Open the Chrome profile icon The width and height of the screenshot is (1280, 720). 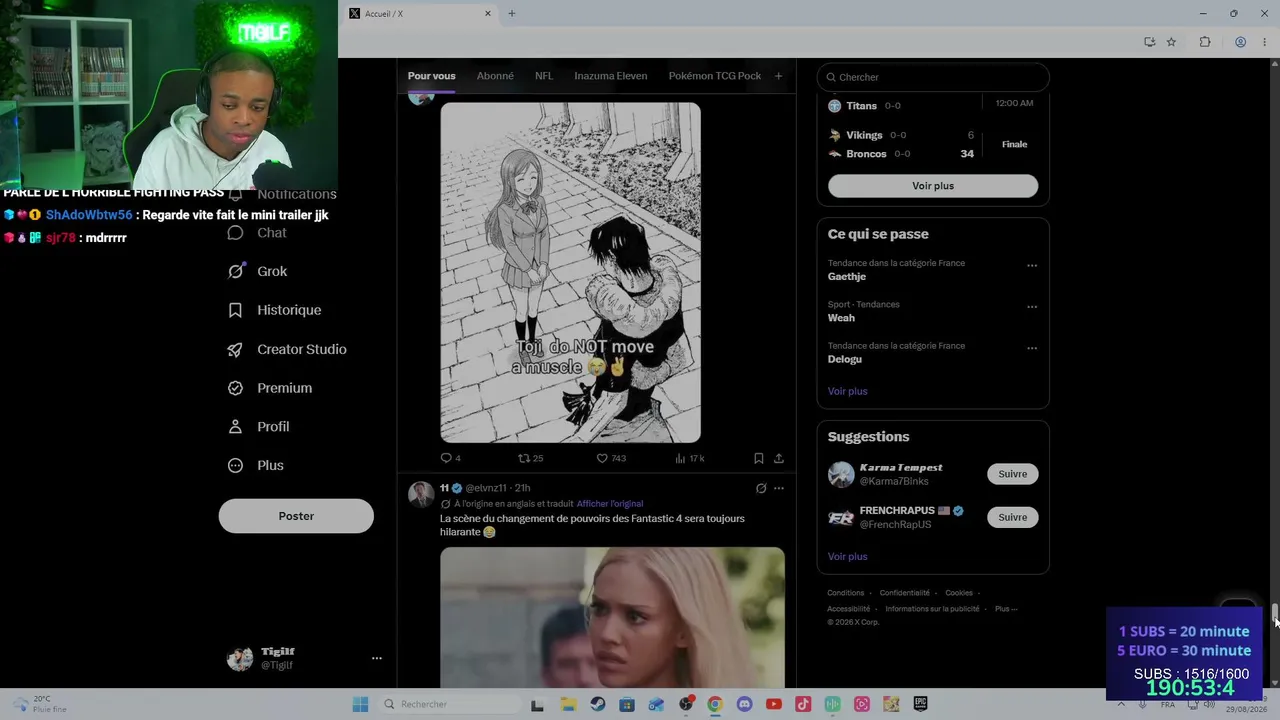1240,42
